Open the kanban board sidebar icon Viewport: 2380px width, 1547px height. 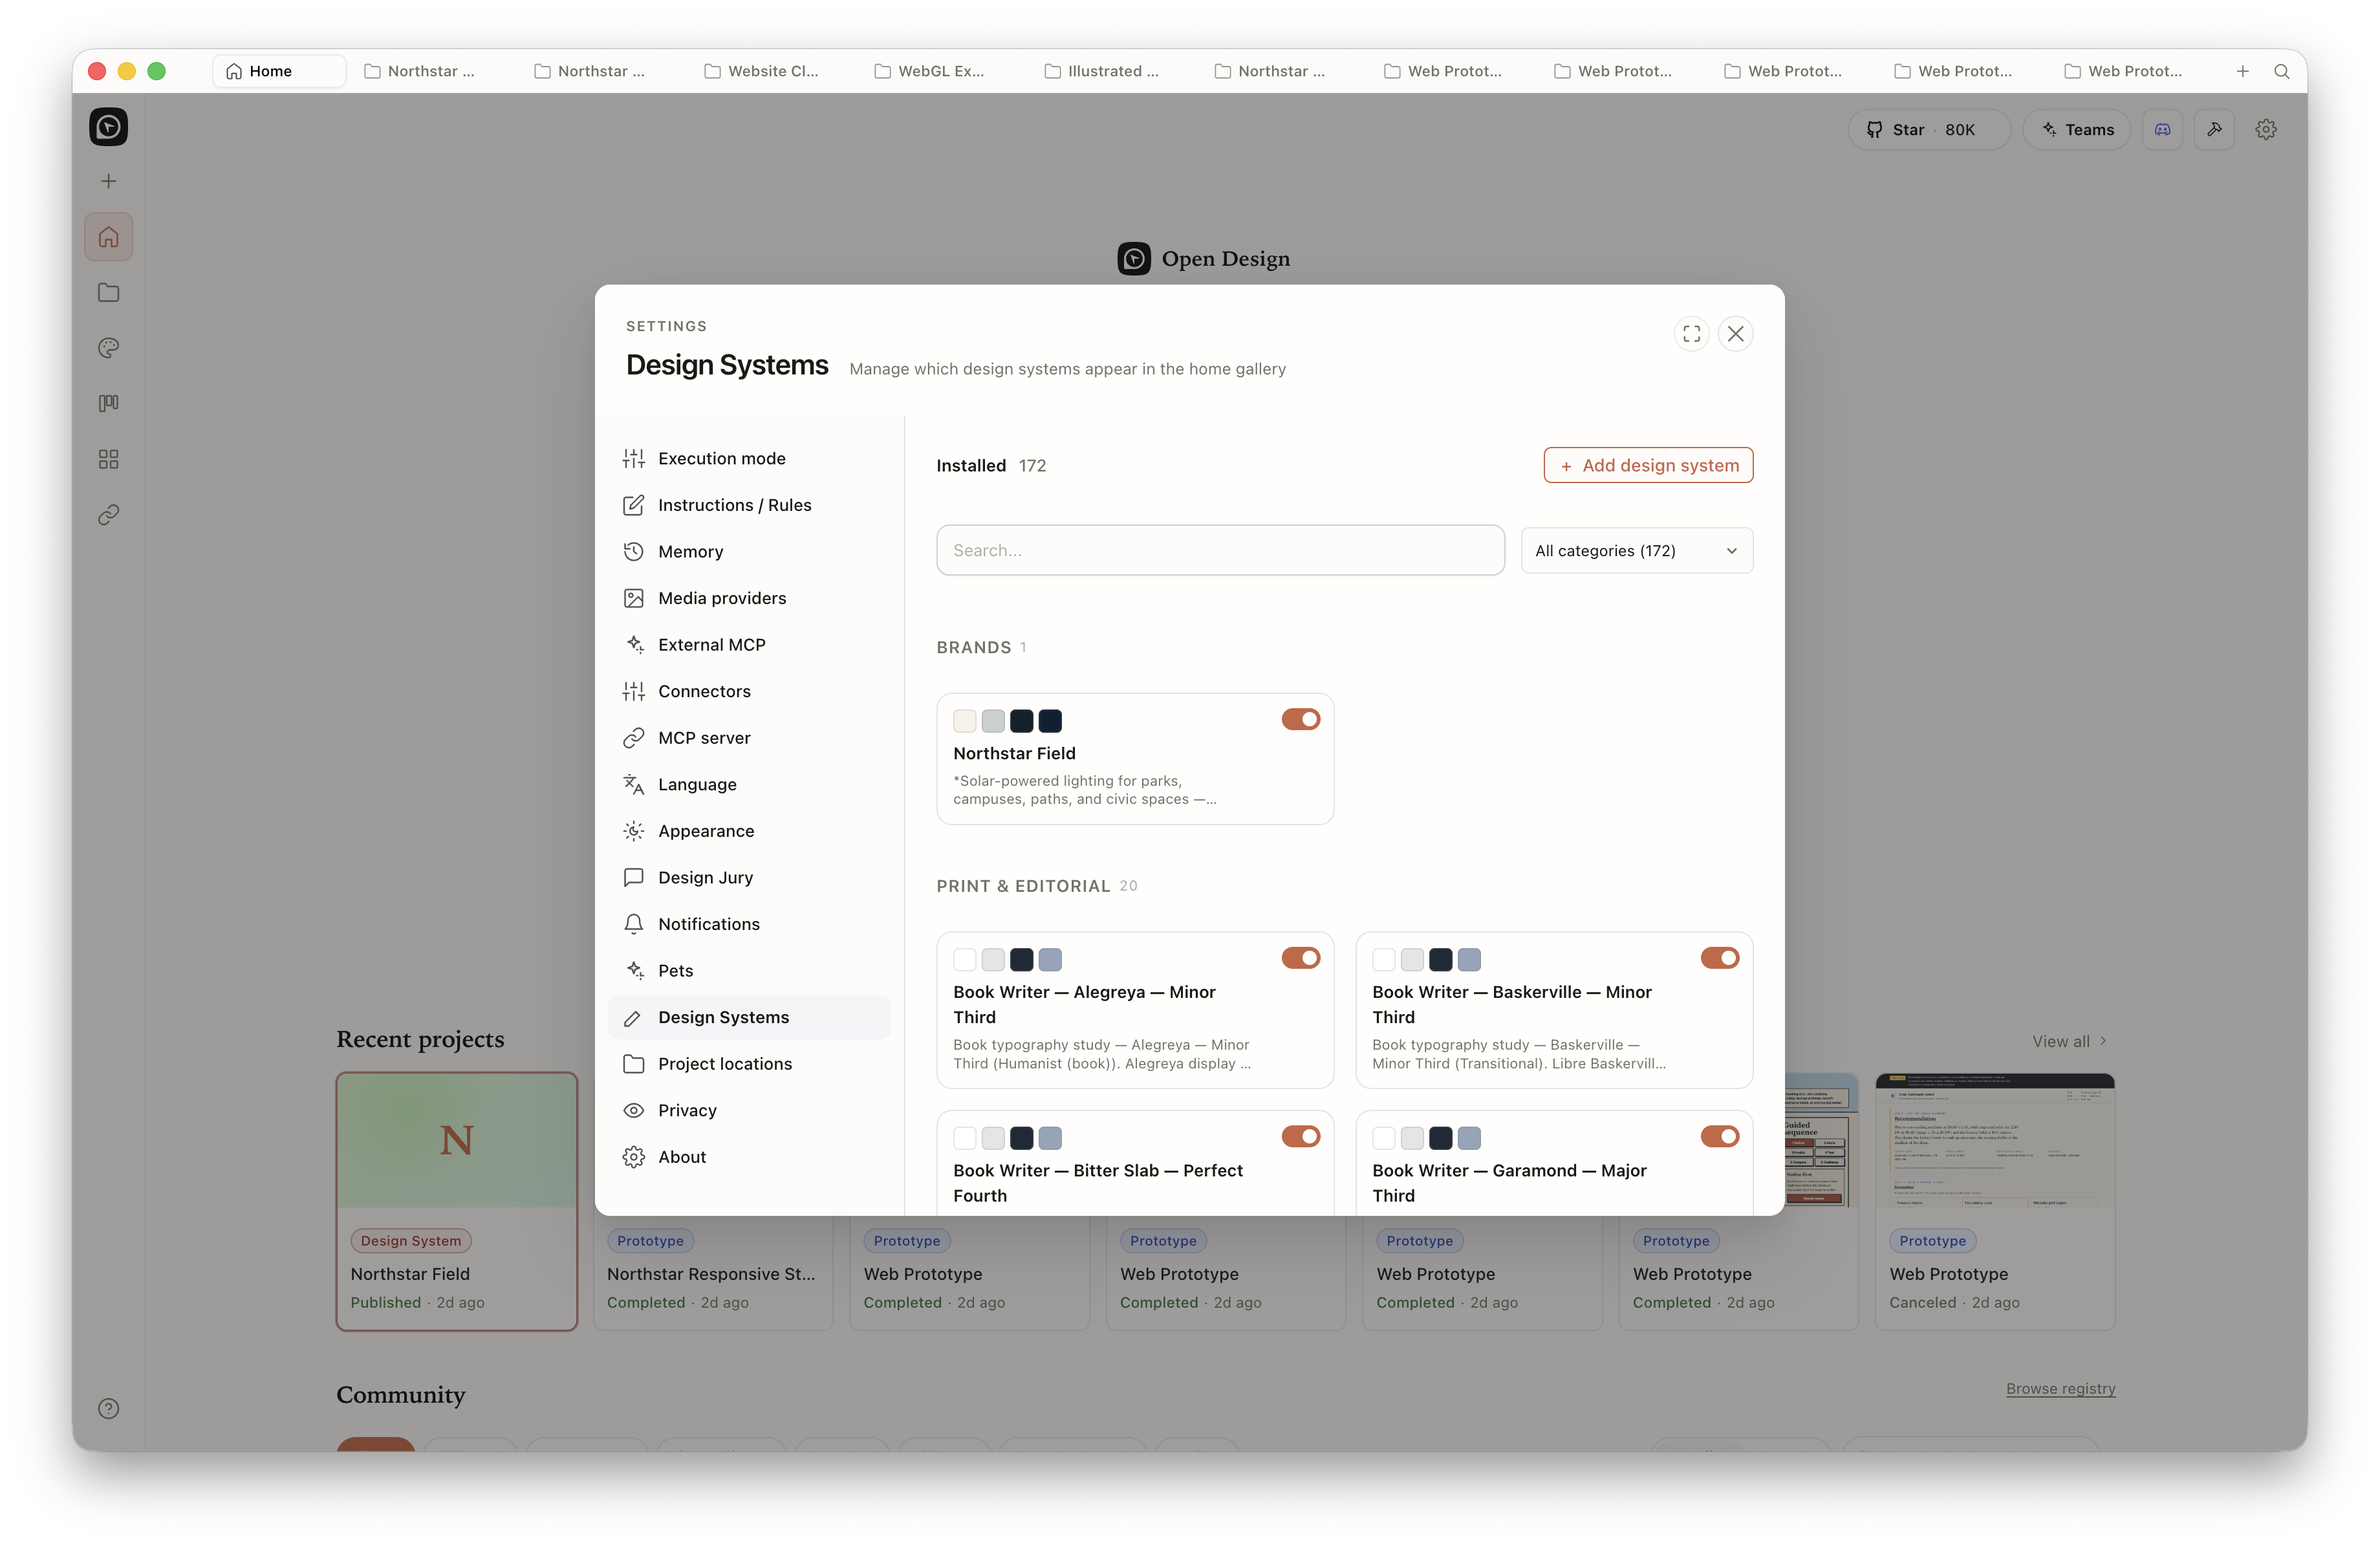[108, 403]
